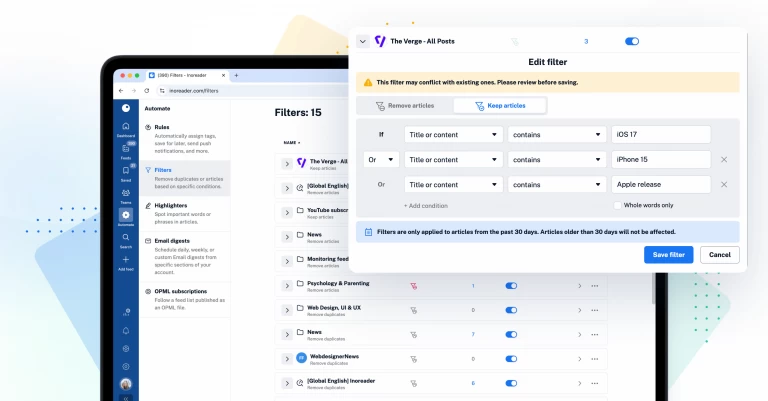Disable the Web Design, UI & UX filter
Viewport: 768px width, 401px height.
click(511, 310)
